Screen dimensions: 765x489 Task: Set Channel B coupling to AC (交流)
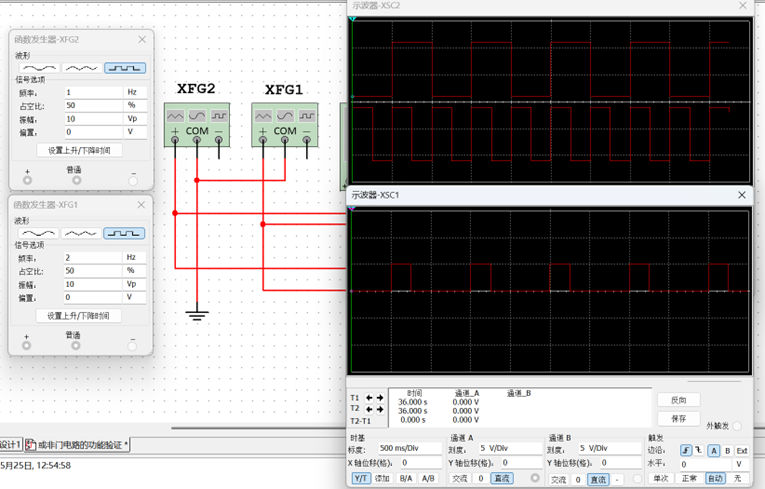pyautogui.click(x=559, y=480)
